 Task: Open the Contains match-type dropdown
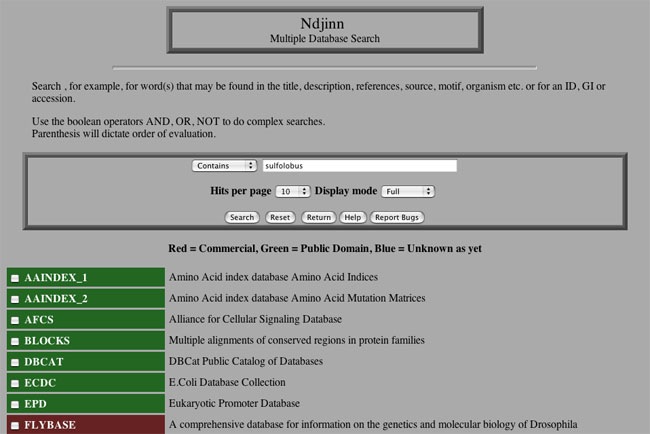224,165
